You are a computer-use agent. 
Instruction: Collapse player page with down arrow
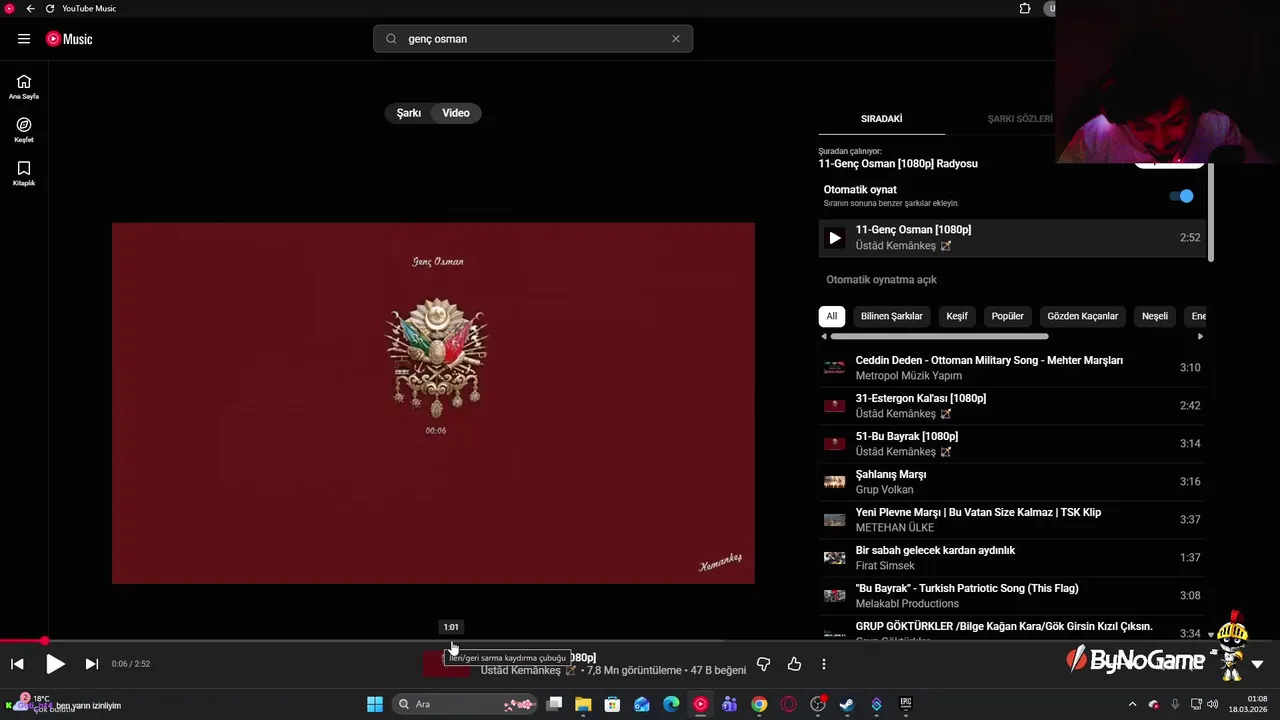coord(1257,664)
